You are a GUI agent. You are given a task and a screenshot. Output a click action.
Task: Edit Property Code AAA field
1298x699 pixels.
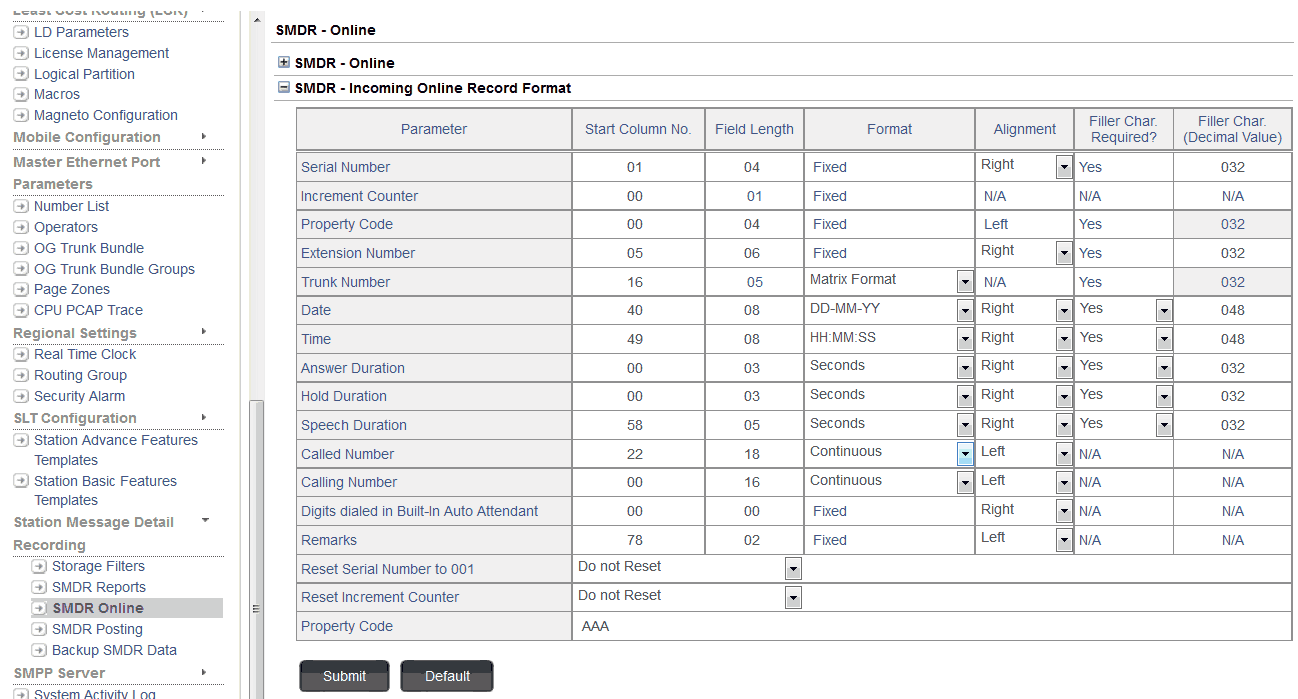932,626
